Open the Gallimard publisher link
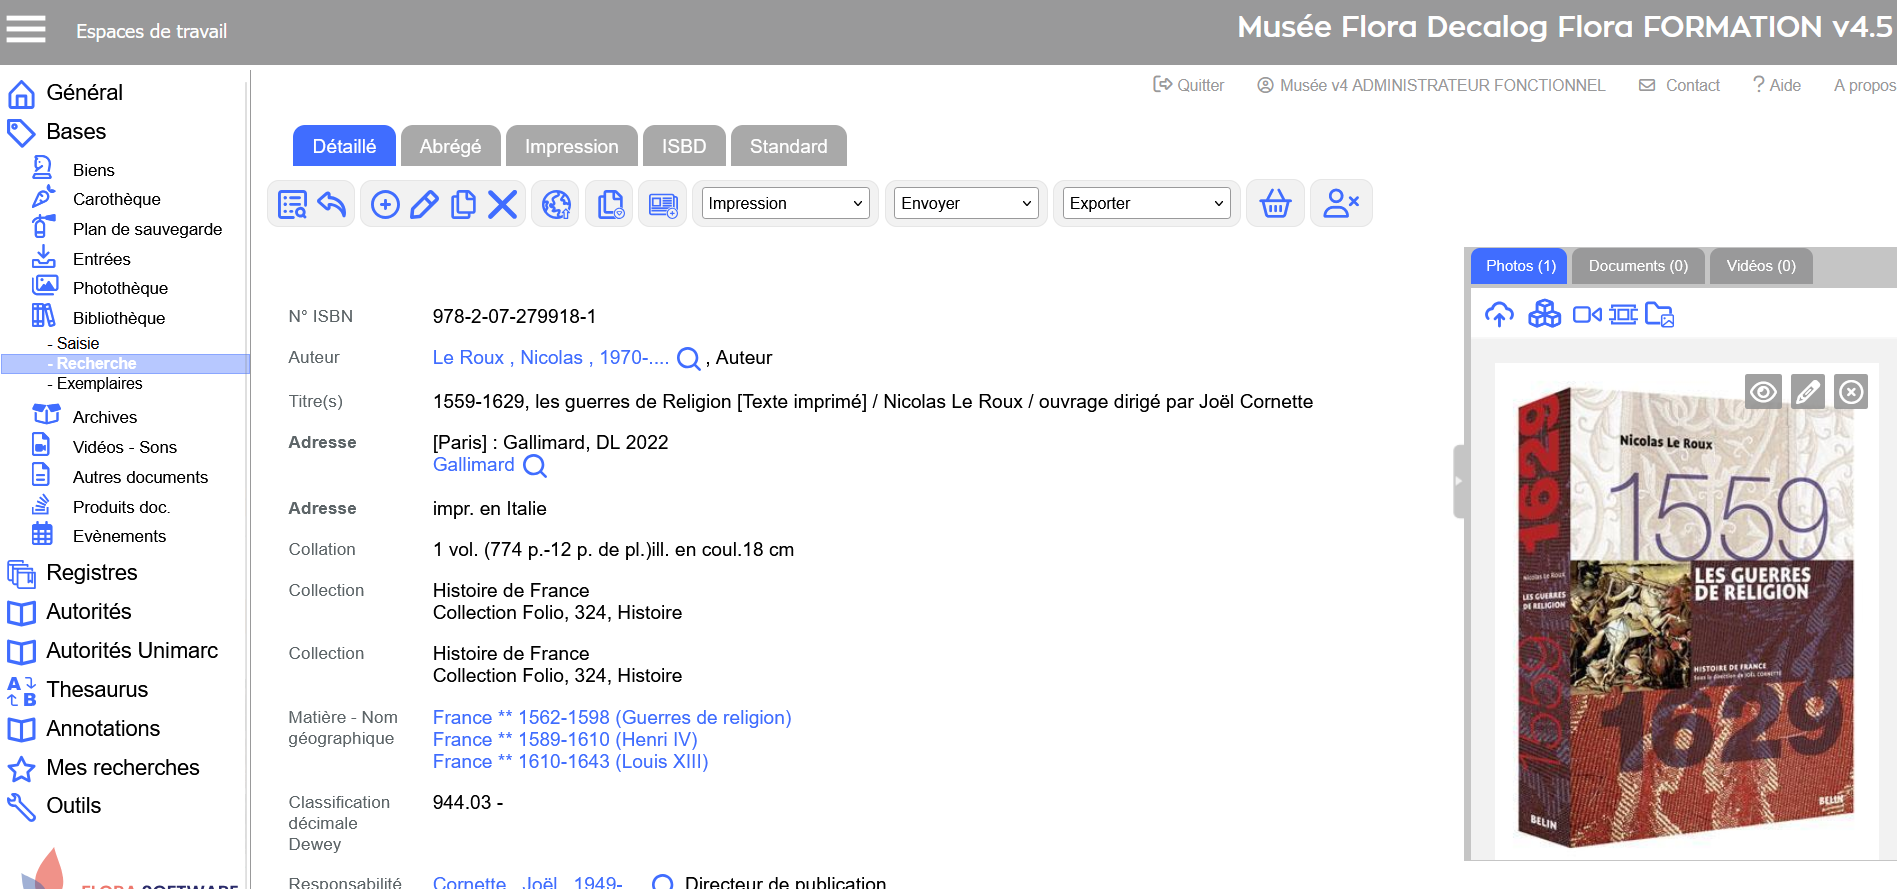Screen dimensions: 1897x889 pos(473,465)
